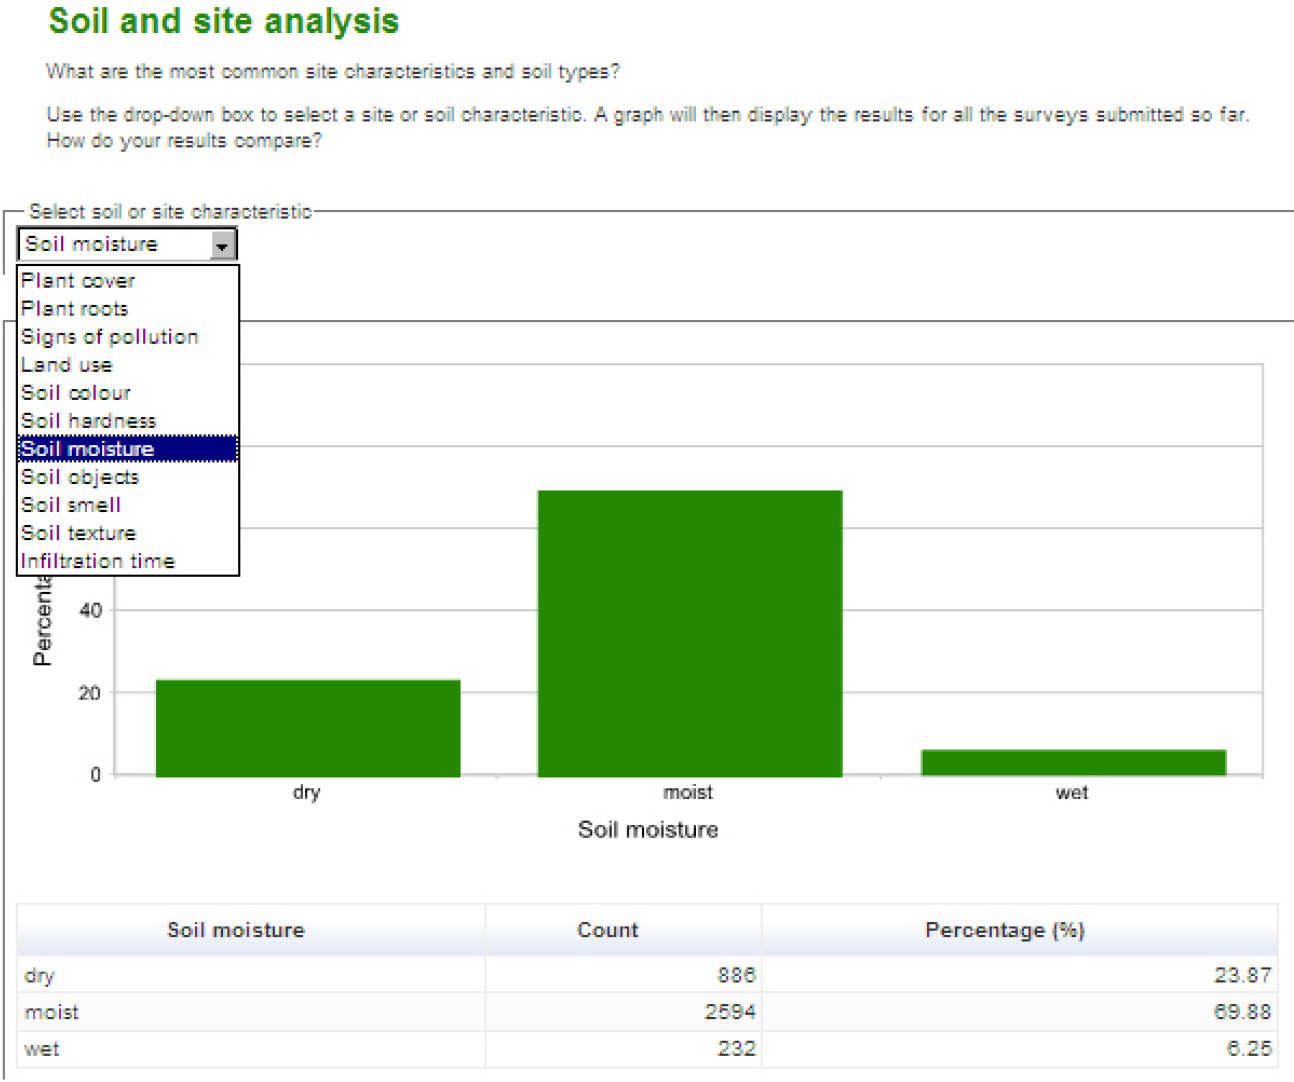
Task: Click the highlighted Soil moisture option
Action: (x=88, y=449)
